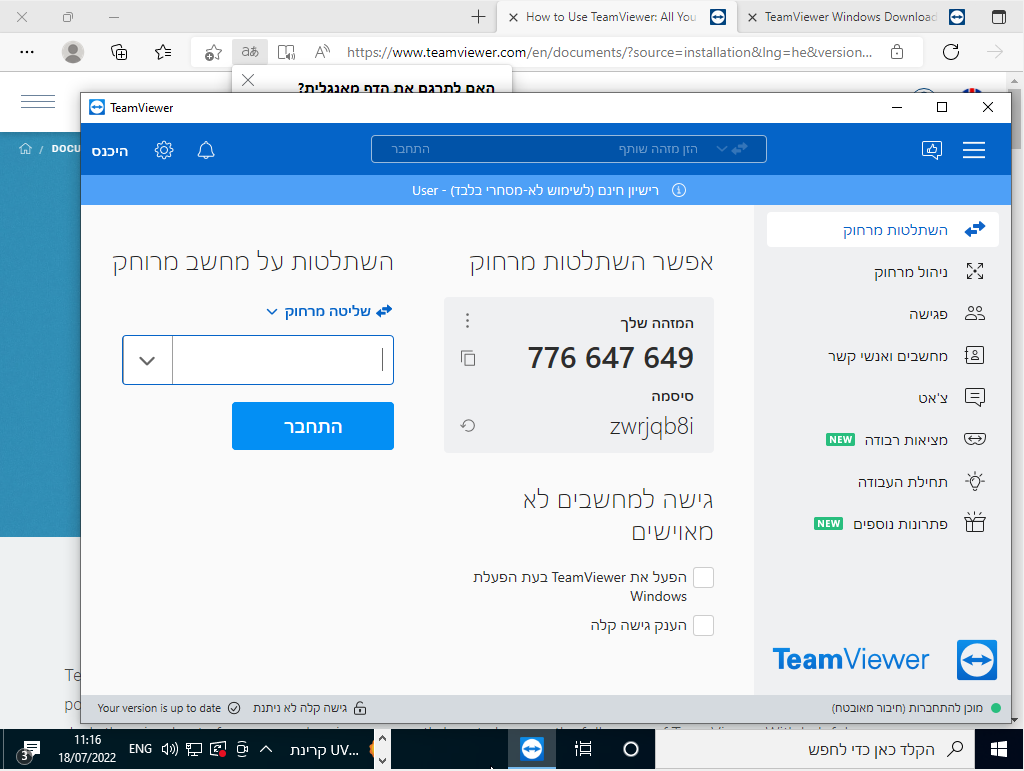Switch to TeamViewer Windows Download tab
Screen dimensions: 1024x771
click(856, 17)
